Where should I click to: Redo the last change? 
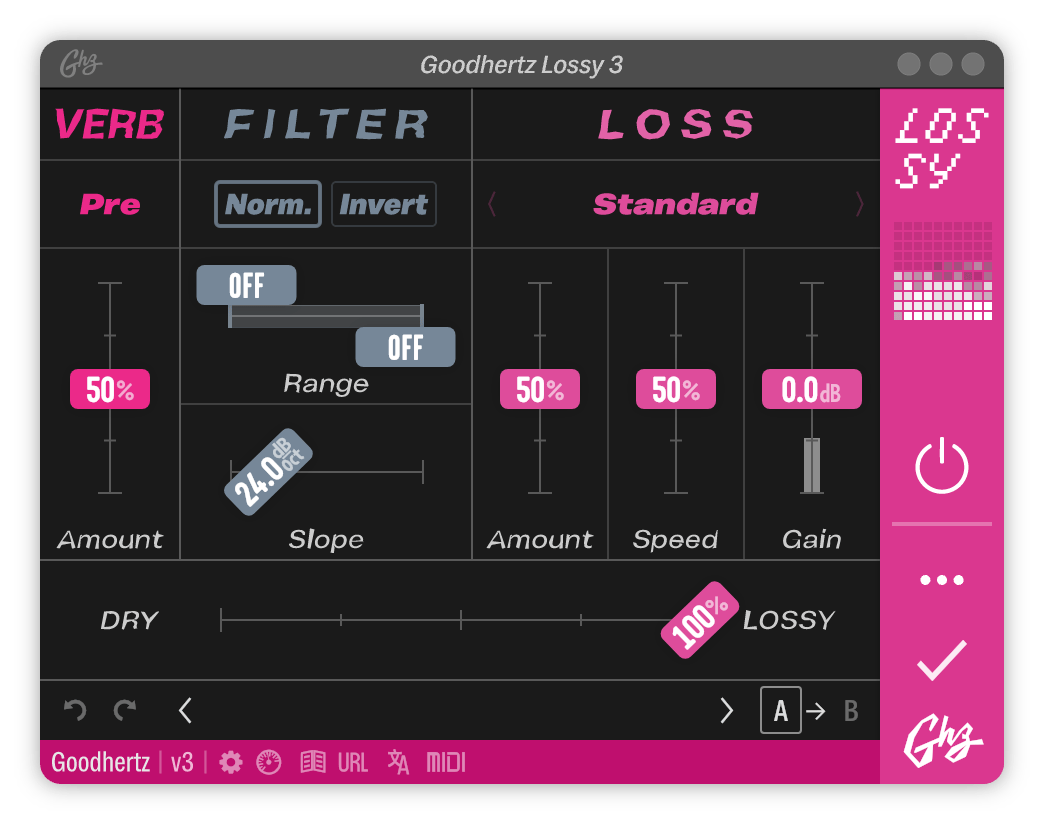tap(125, 710)
